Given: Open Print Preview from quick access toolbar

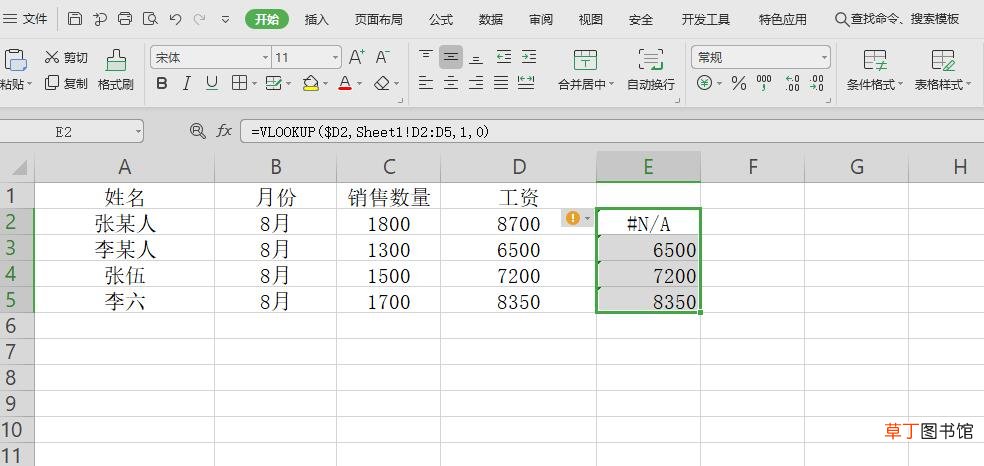Looking at the screenshot, I should click(150, 19).
